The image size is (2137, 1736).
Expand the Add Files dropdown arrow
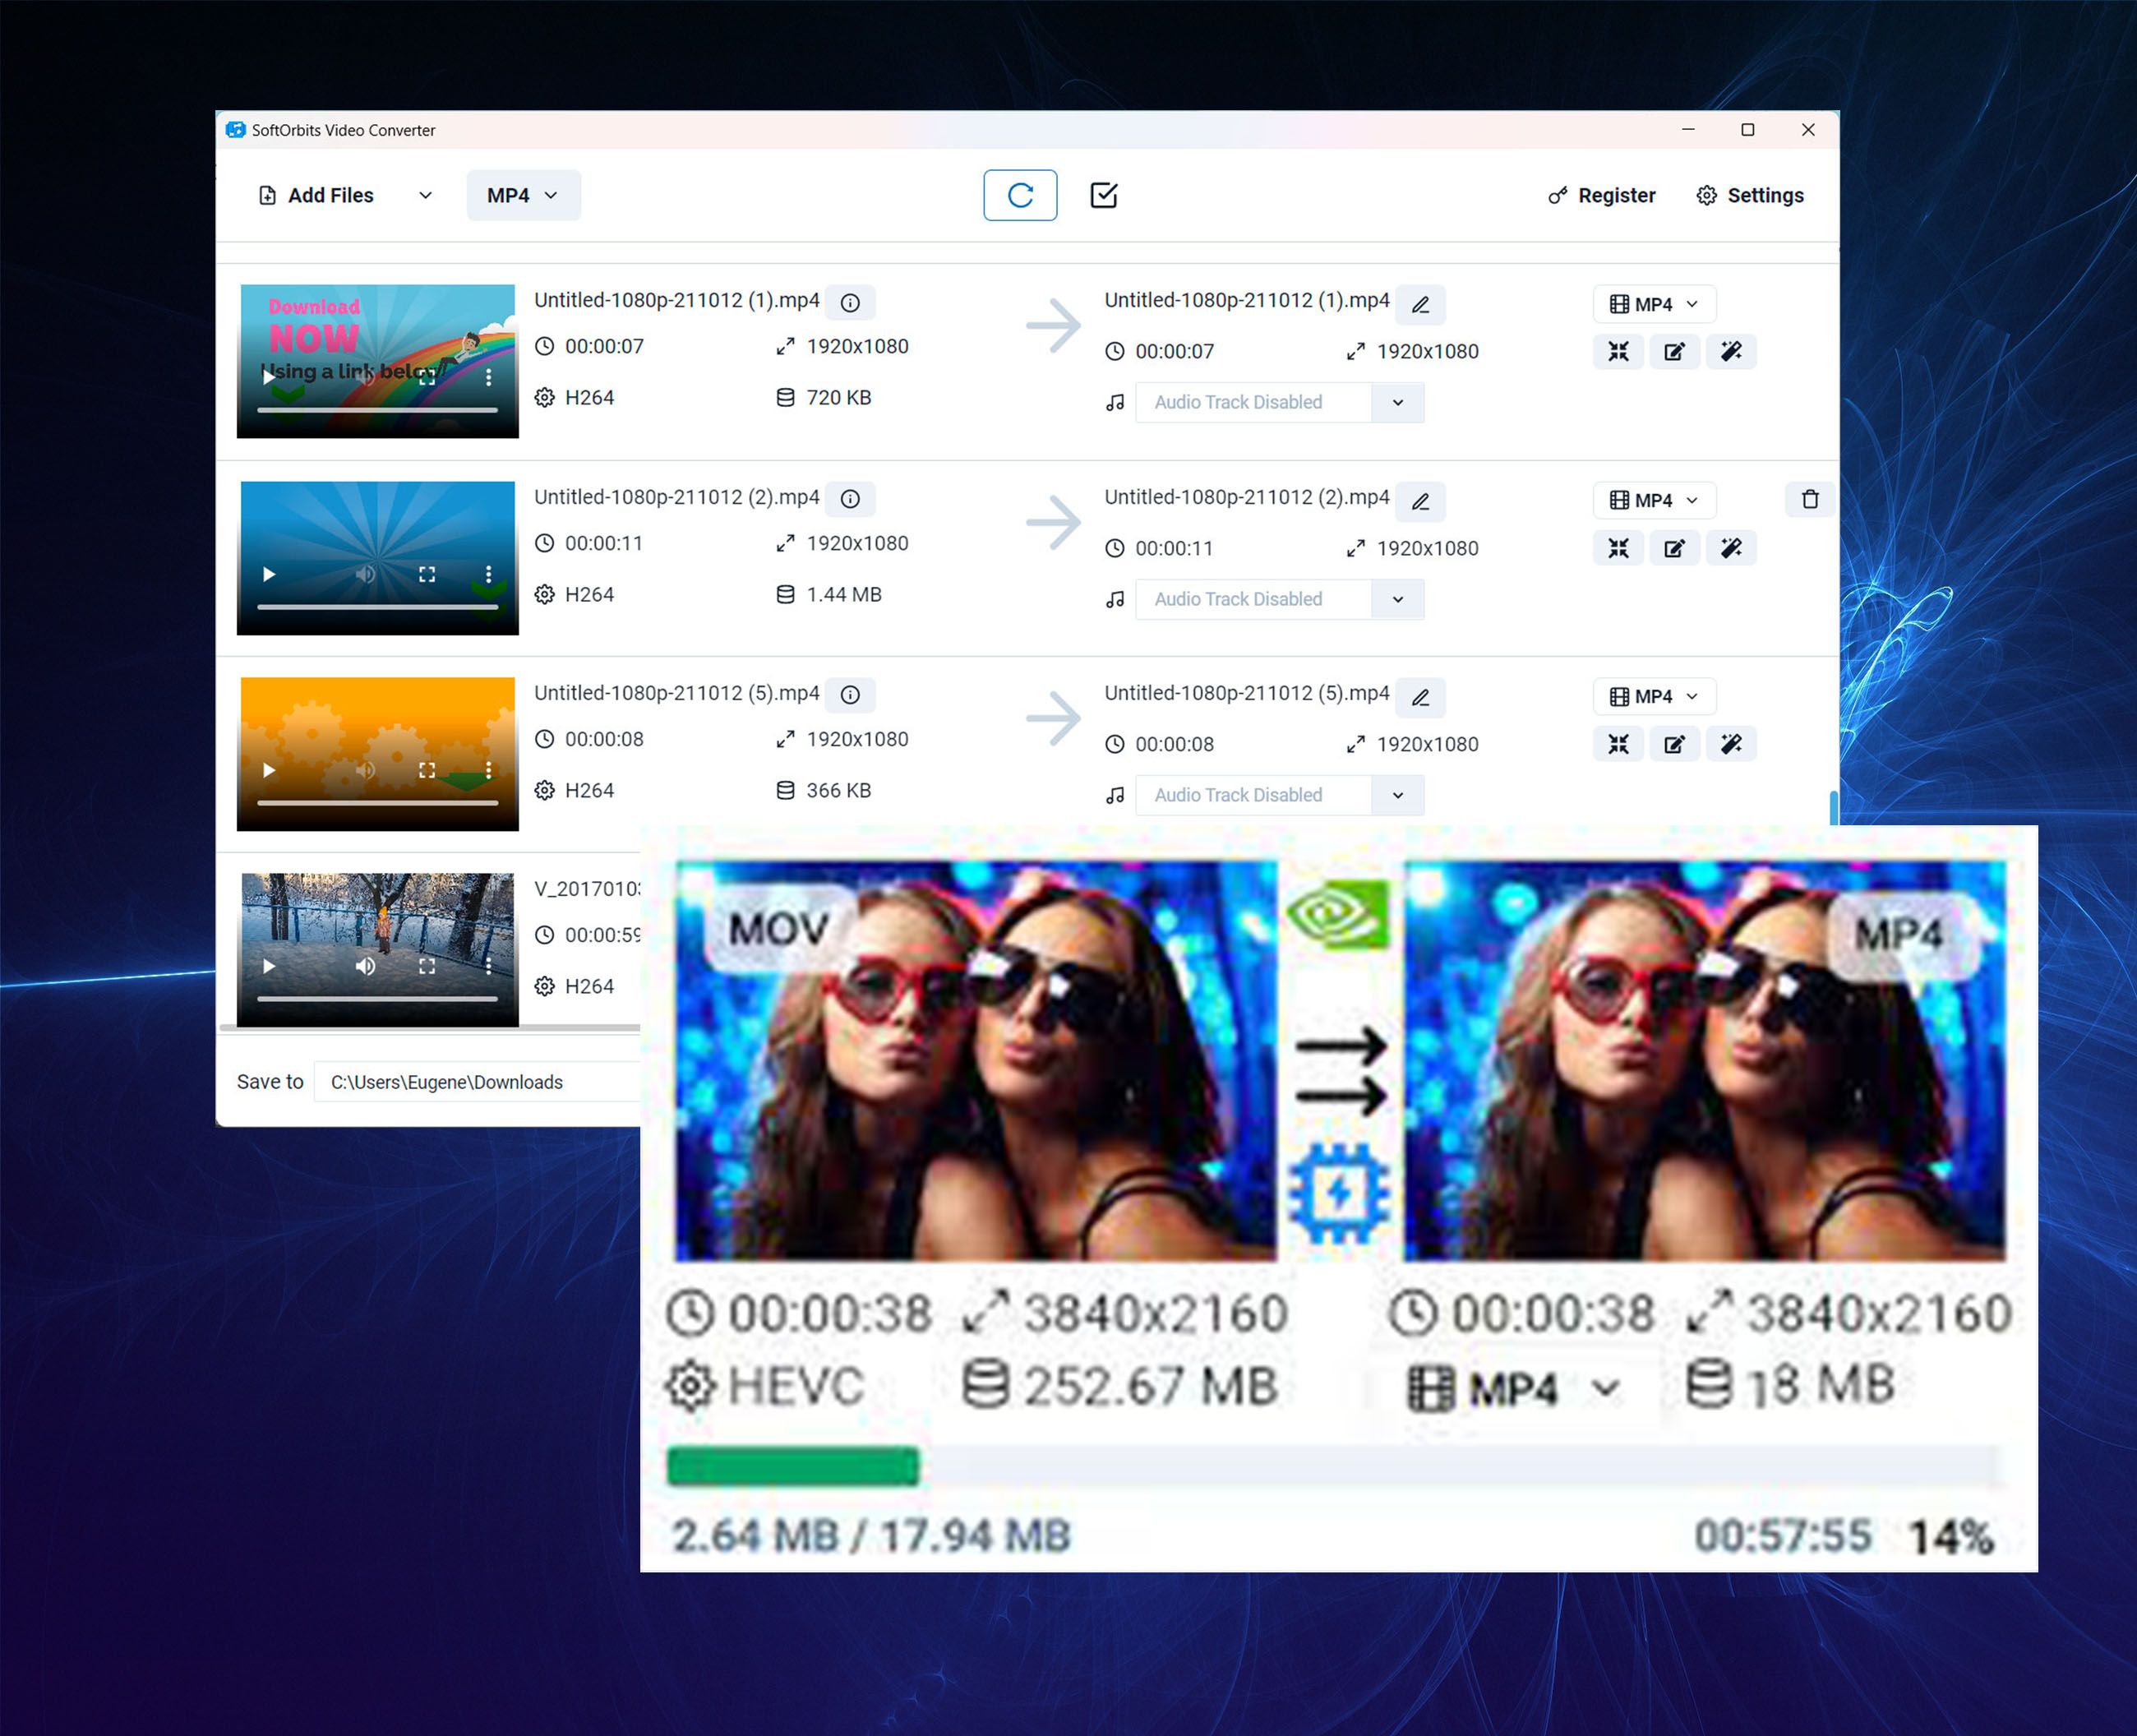[422, 195]
